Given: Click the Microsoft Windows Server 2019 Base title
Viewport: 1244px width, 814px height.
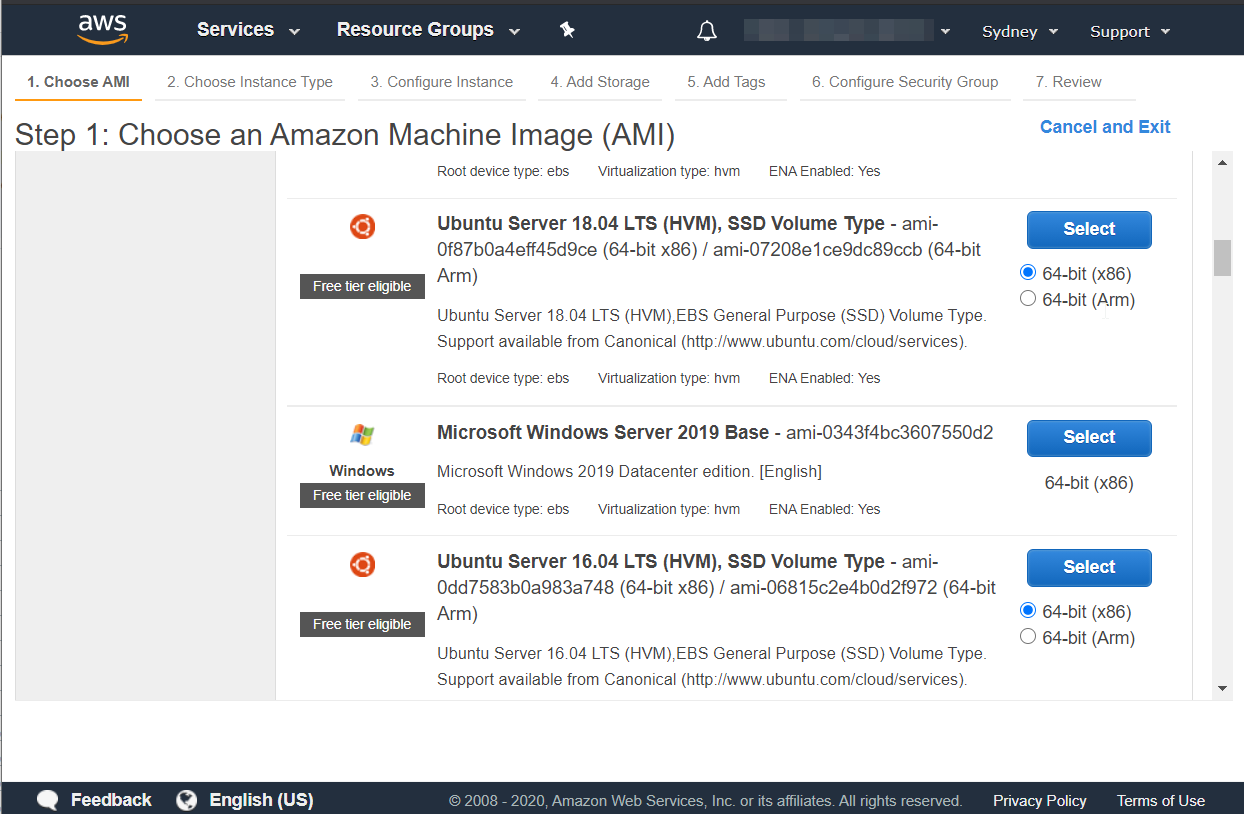Looking at the screenshot, I should (603, 432).
